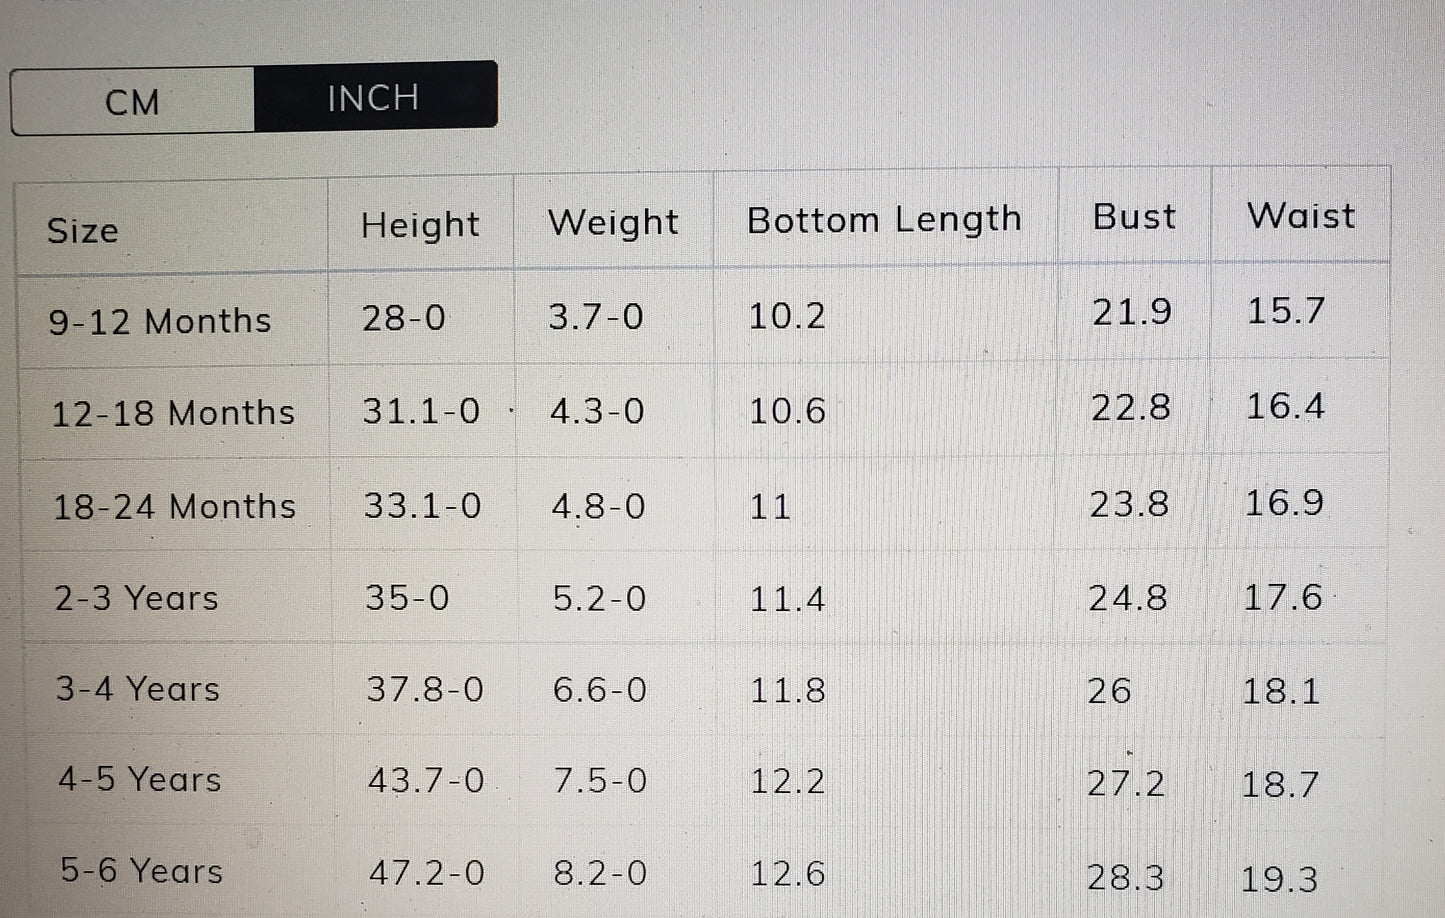This screenshot has width=1445, height=918.
Task: Click the 5.2-0 weight value
Action: click(x=599, y=598)
